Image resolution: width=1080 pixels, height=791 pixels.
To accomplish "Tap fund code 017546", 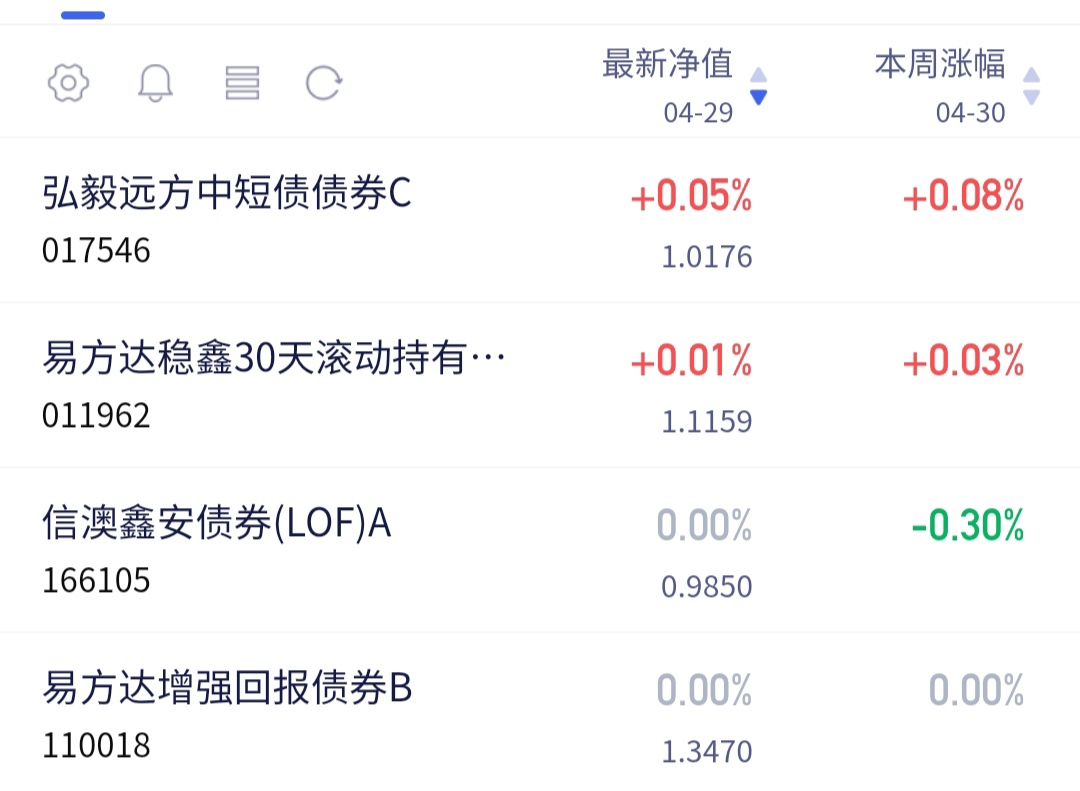I will pyautogui.click(x=96, y=250).
